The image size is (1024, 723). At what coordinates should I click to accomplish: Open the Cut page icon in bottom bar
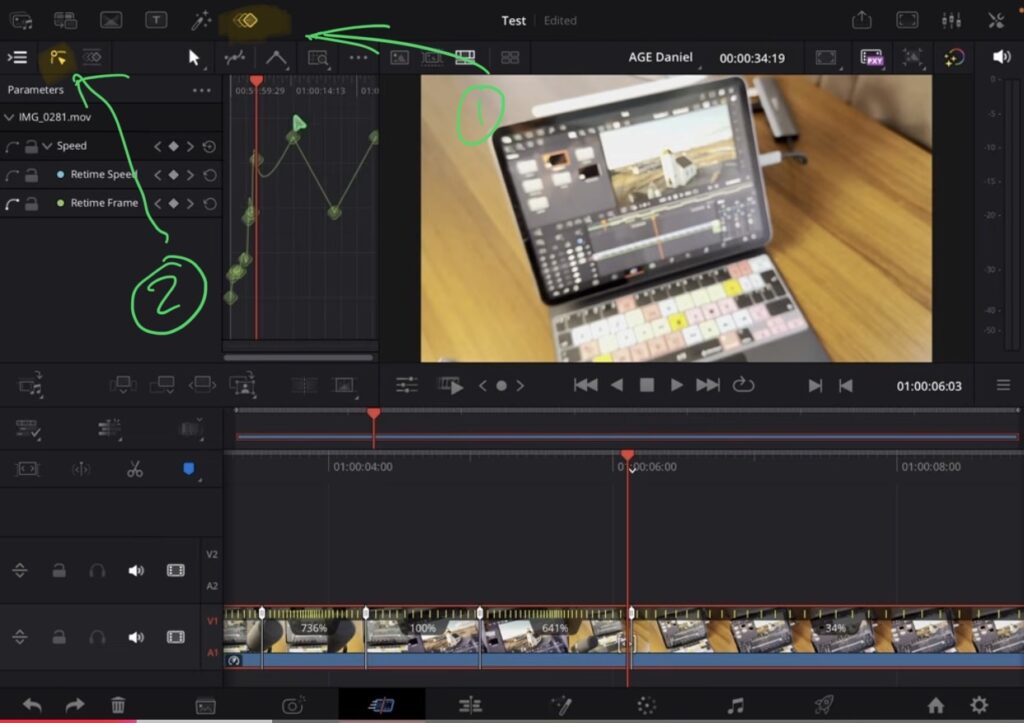point(381,705)
